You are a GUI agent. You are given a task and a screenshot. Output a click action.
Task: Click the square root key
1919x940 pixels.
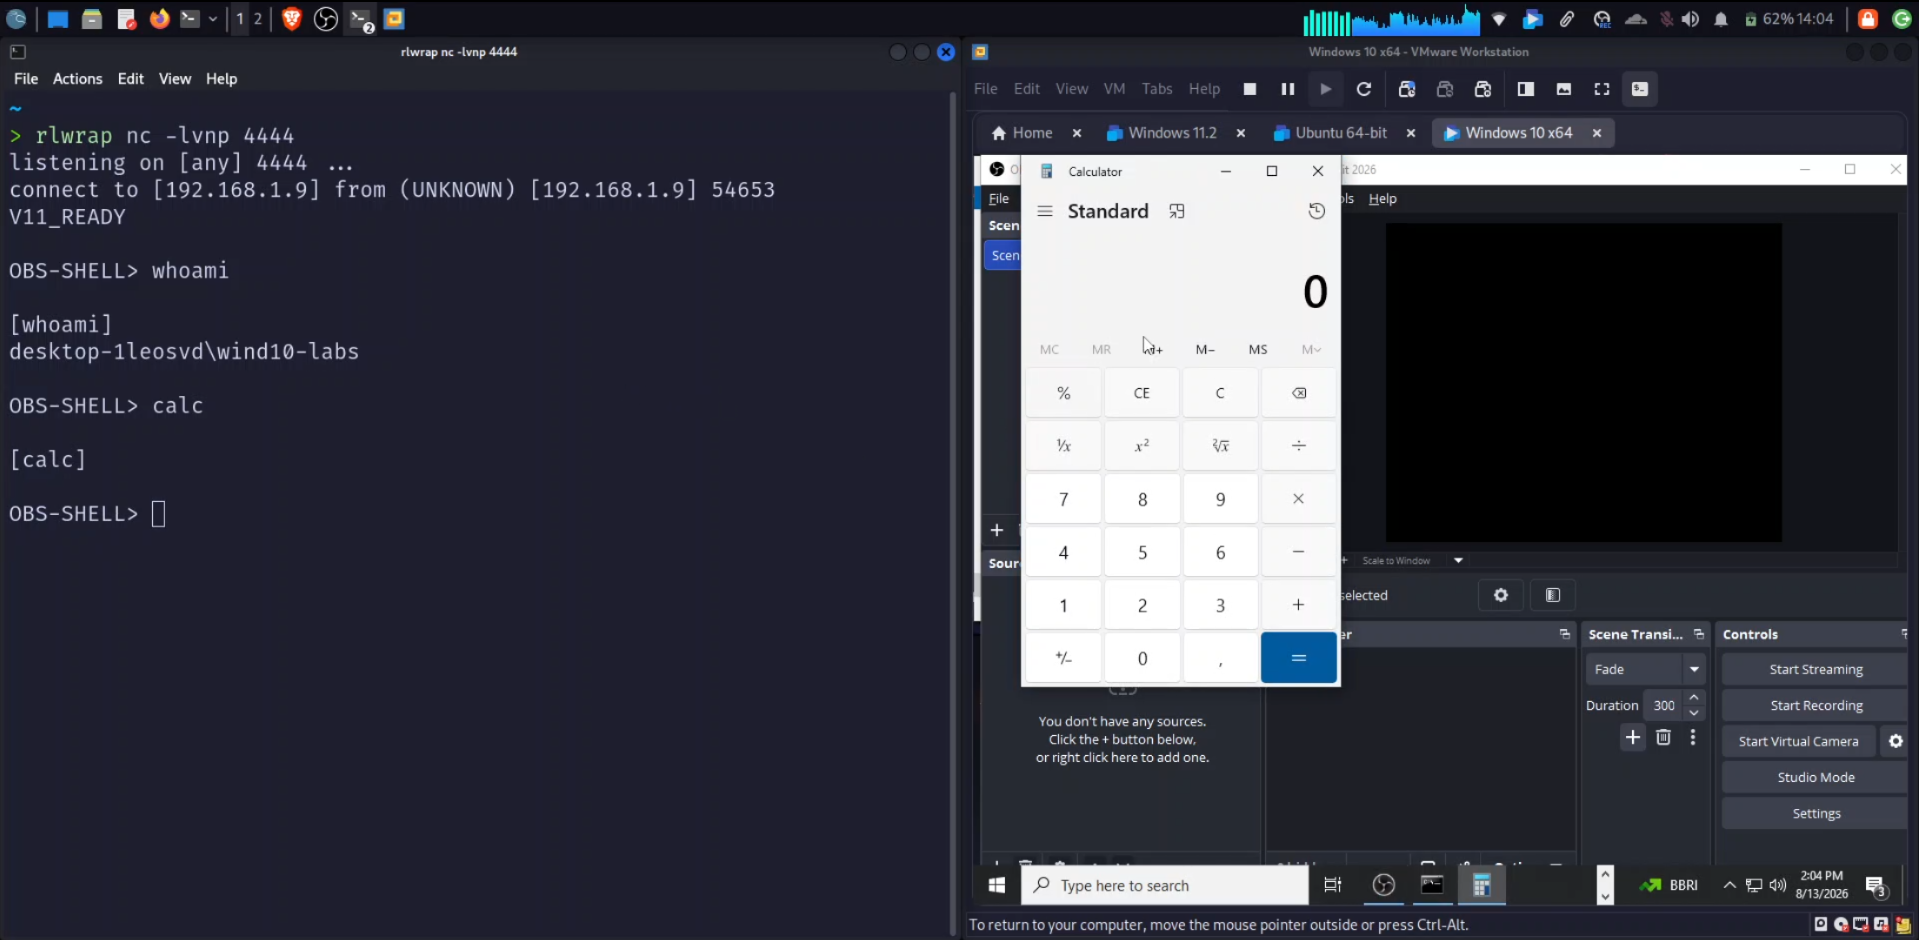tap(1220, 446)
